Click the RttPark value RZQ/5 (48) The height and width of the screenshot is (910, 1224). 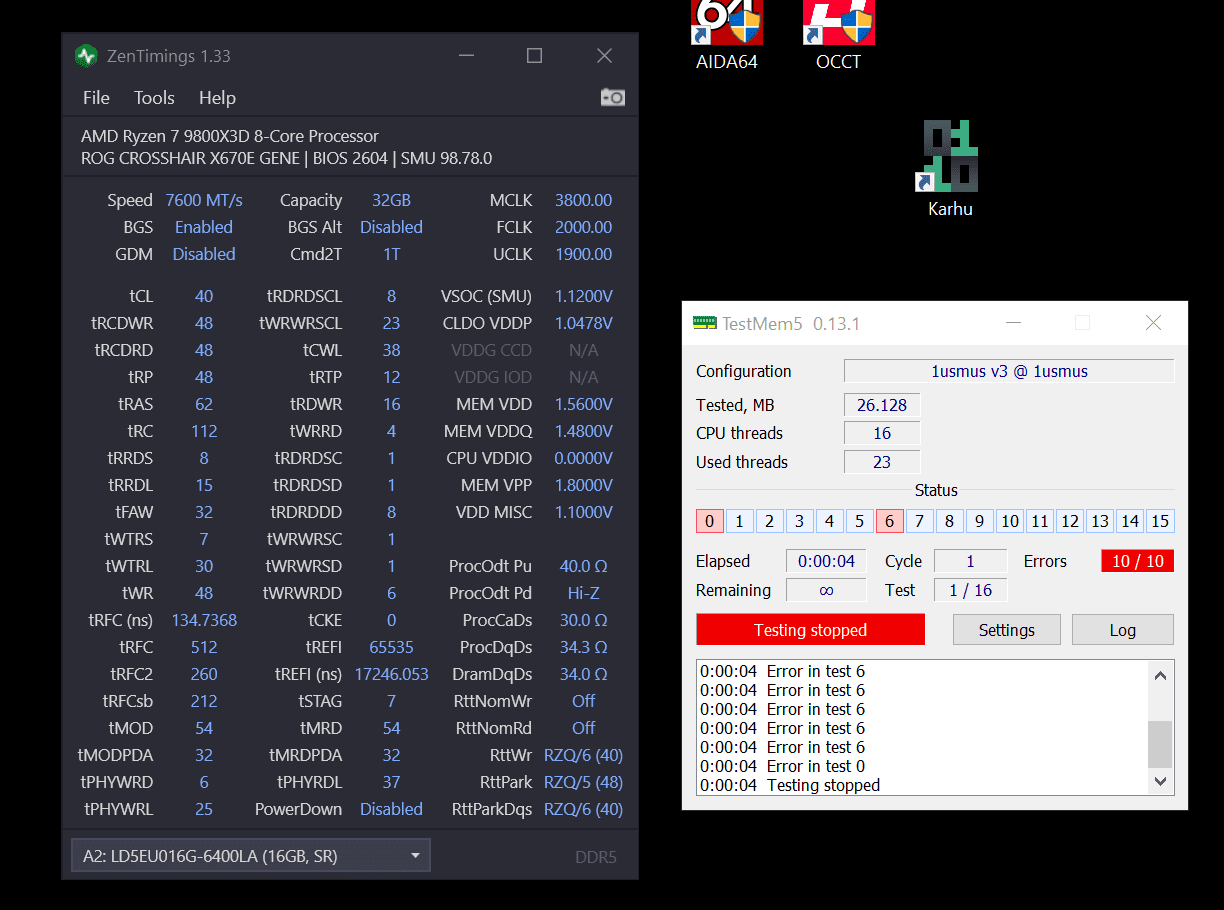click(583, 782)
